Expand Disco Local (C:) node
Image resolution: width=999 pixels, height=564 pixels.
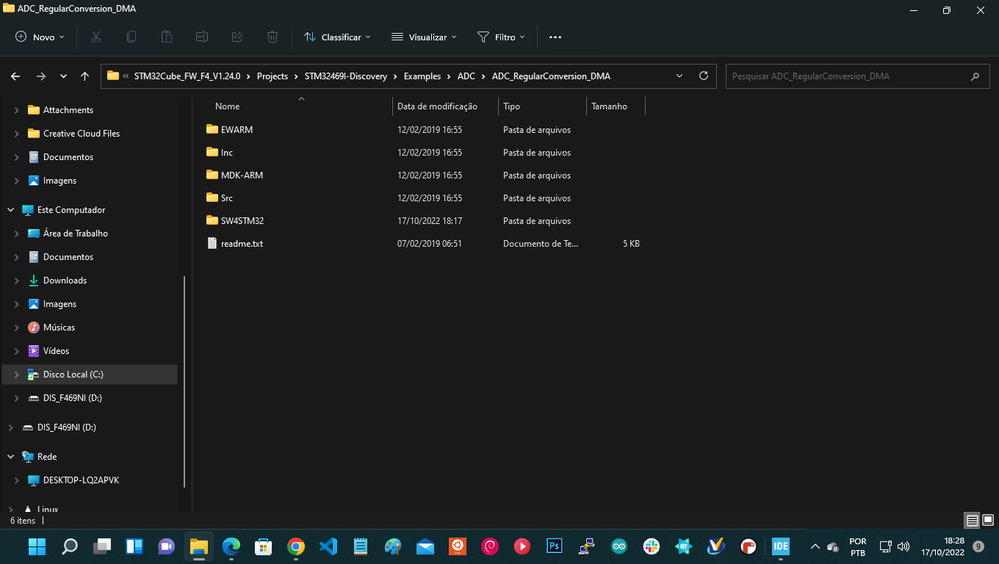(17, 375)
